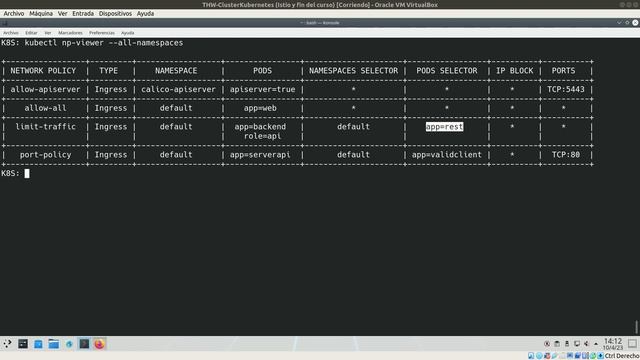
Task: Click limit-traffic policy name
Action: 45,127
